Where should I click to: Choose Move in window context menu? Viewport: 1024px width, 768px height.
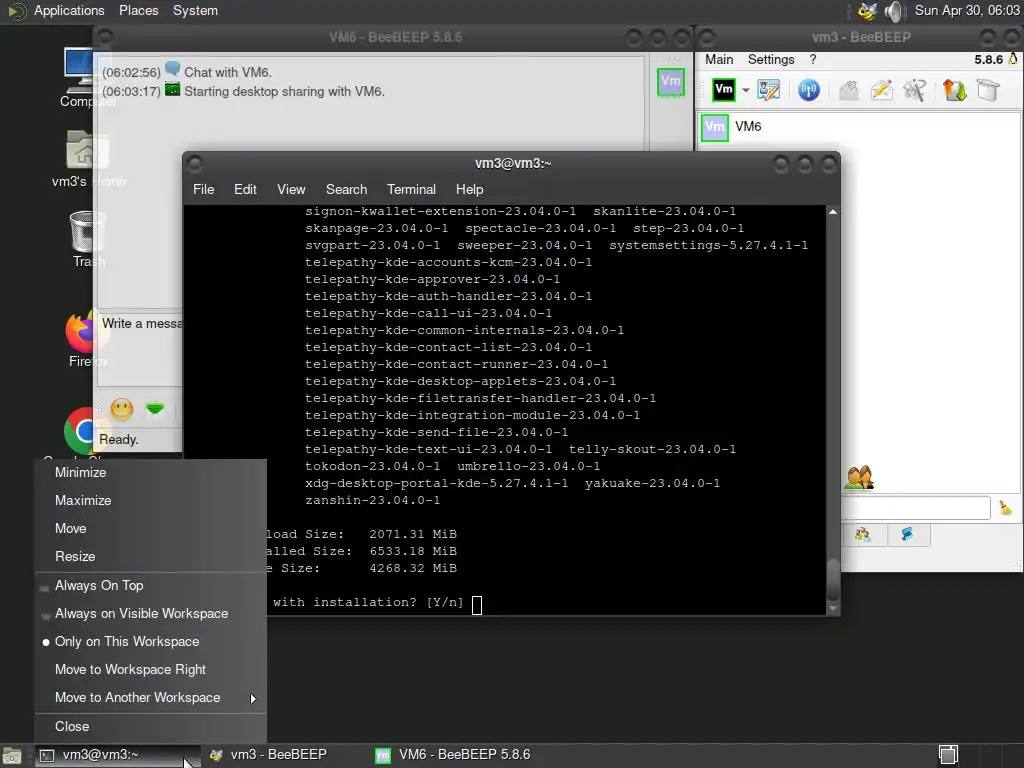[x=150, y=528]
